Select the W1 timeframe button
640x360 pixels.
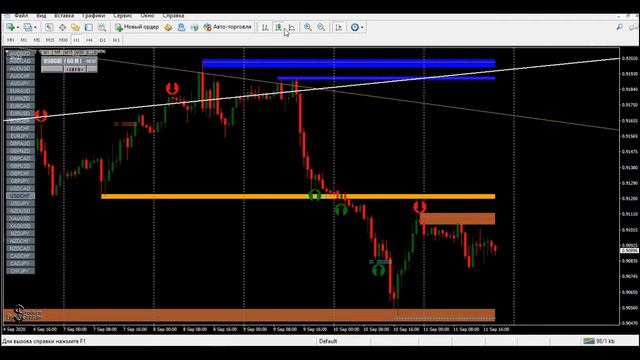(116, 40)
